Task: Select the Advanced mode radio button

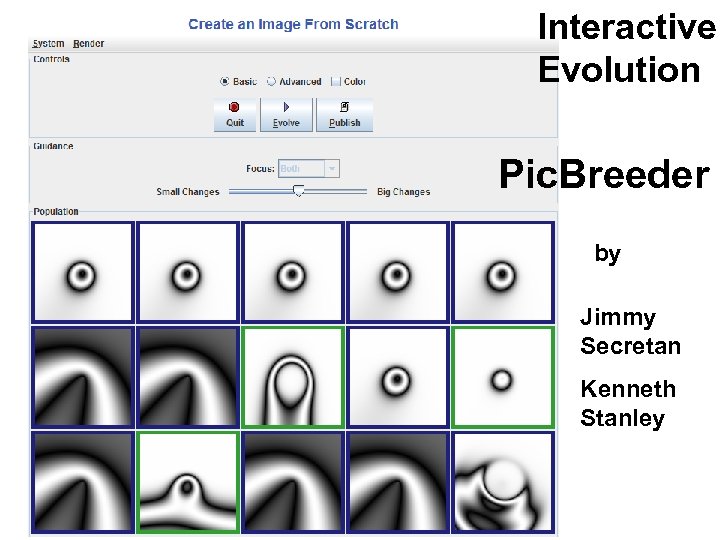Action: pyautogui.click(x=271, y=81)
